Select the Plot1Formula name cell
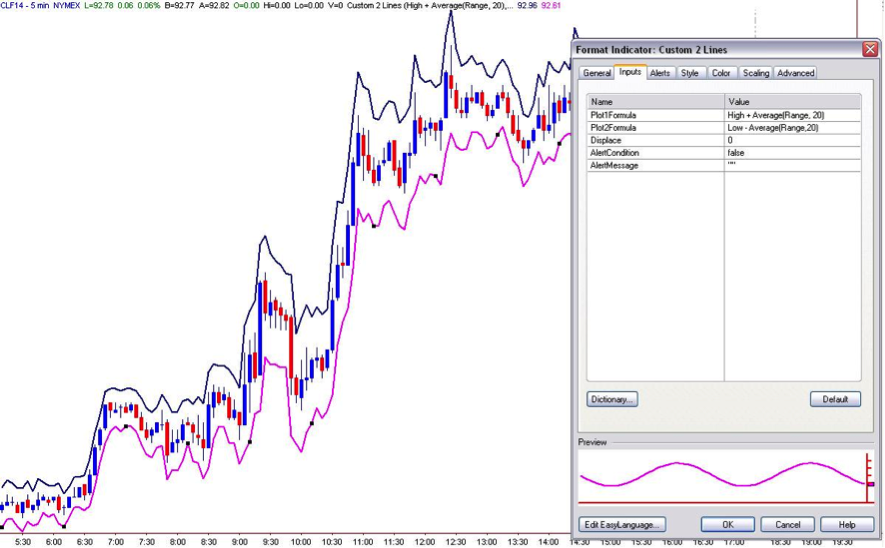Screen dimensions: 885x548 656,115
